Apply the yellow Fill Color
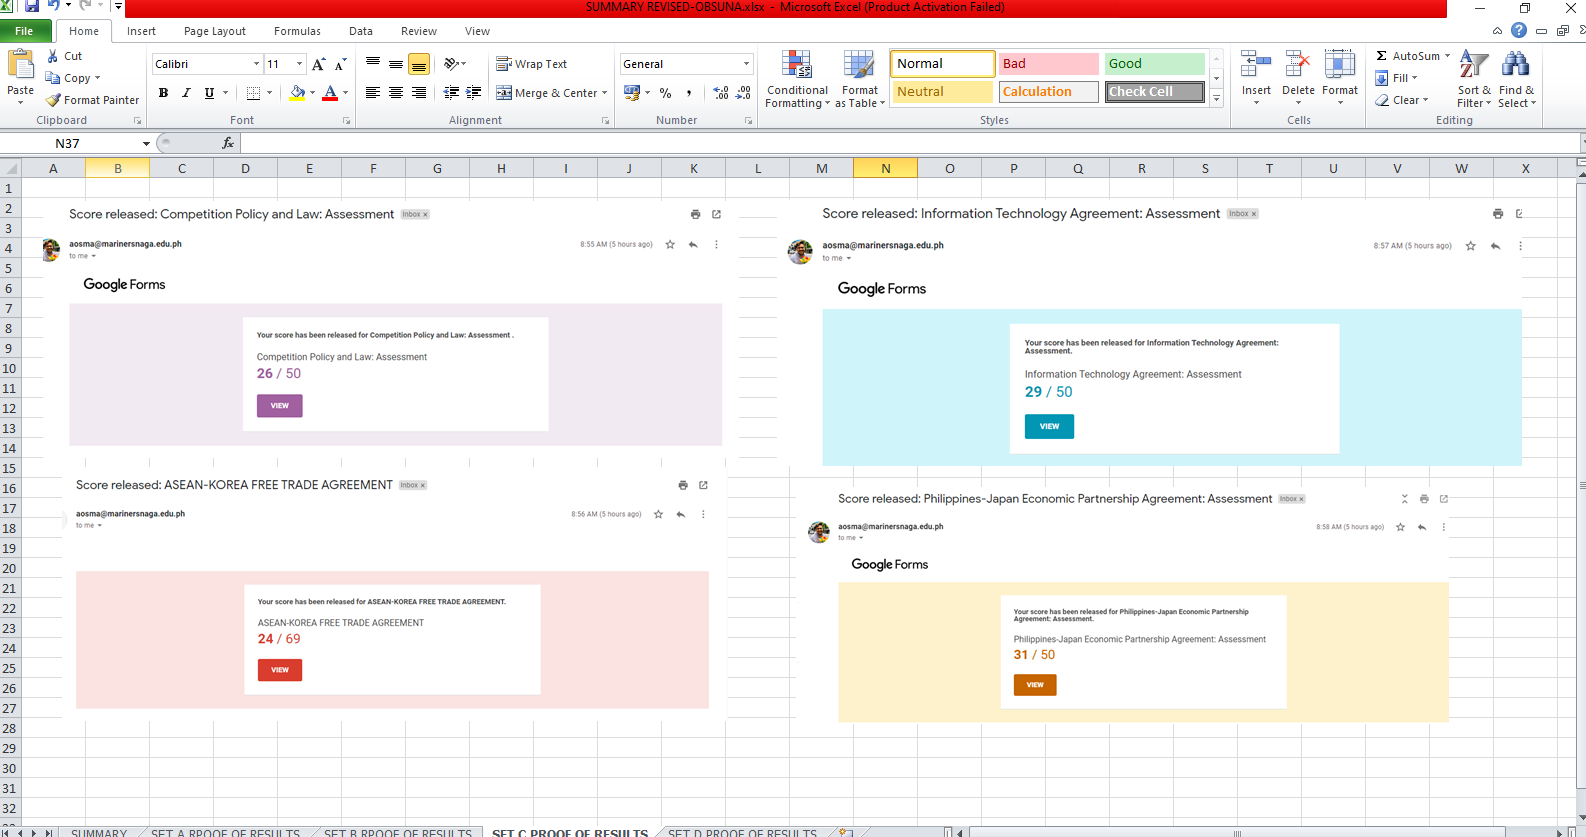1586x837 pixels. point(297,93)
